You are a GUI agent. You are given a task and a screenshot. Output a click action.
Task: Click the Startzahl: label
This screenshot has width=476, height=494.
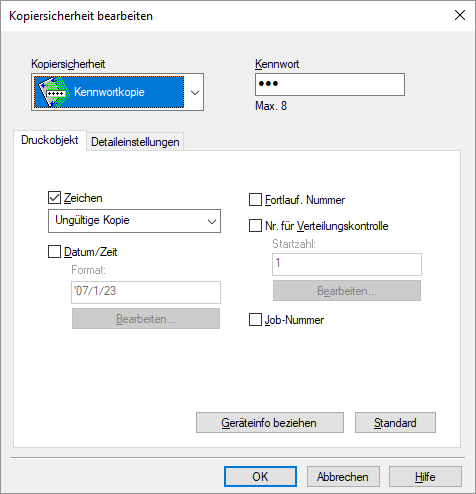click(x=294, y=244)
